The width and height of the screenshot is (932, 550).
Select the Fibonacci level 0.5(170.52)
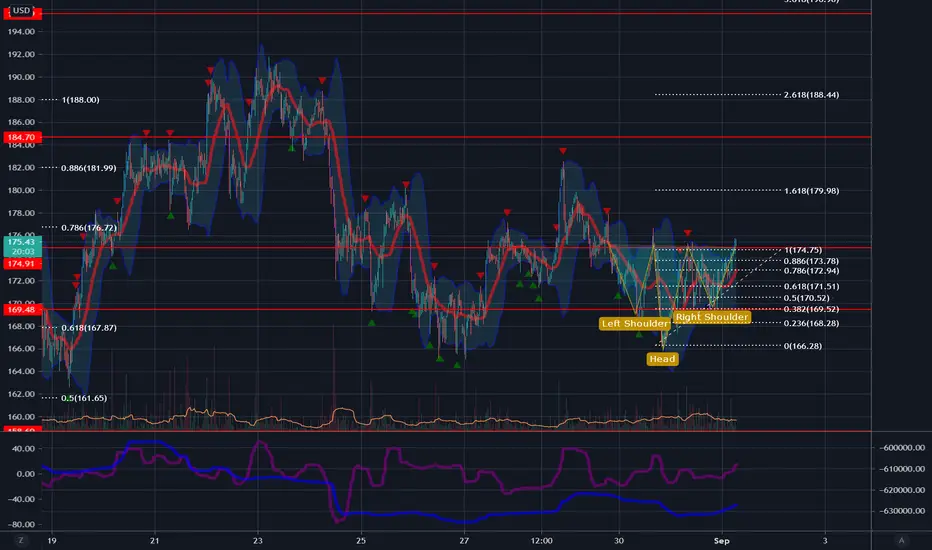coord(807,298)
